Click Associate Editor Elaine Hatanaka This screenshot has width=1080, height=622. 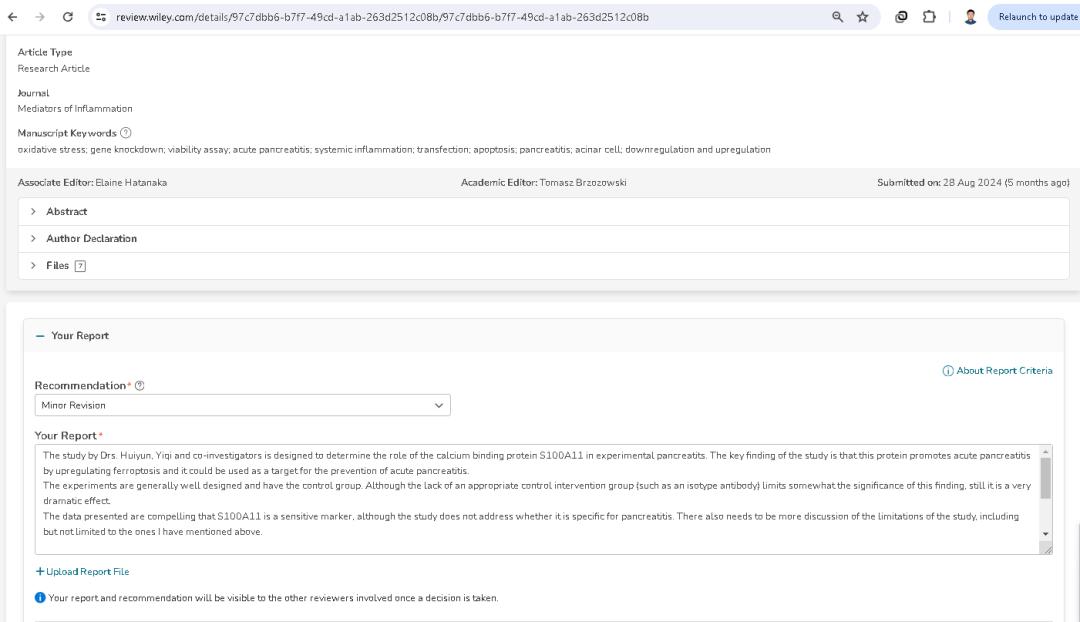point(92,183)
